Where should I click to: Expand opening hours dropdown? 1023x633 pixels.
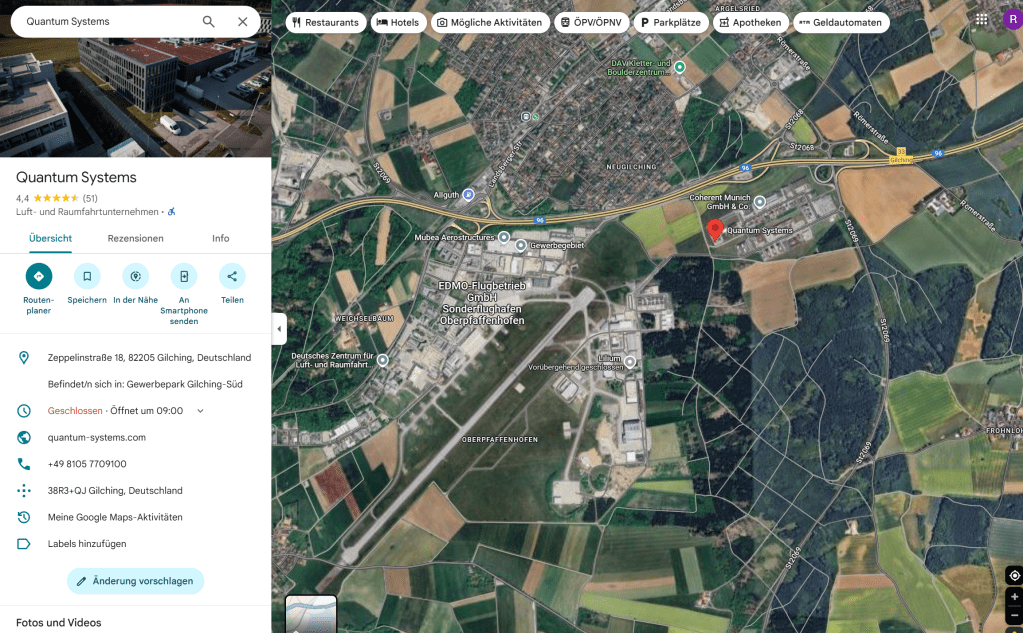coord(200,411)
